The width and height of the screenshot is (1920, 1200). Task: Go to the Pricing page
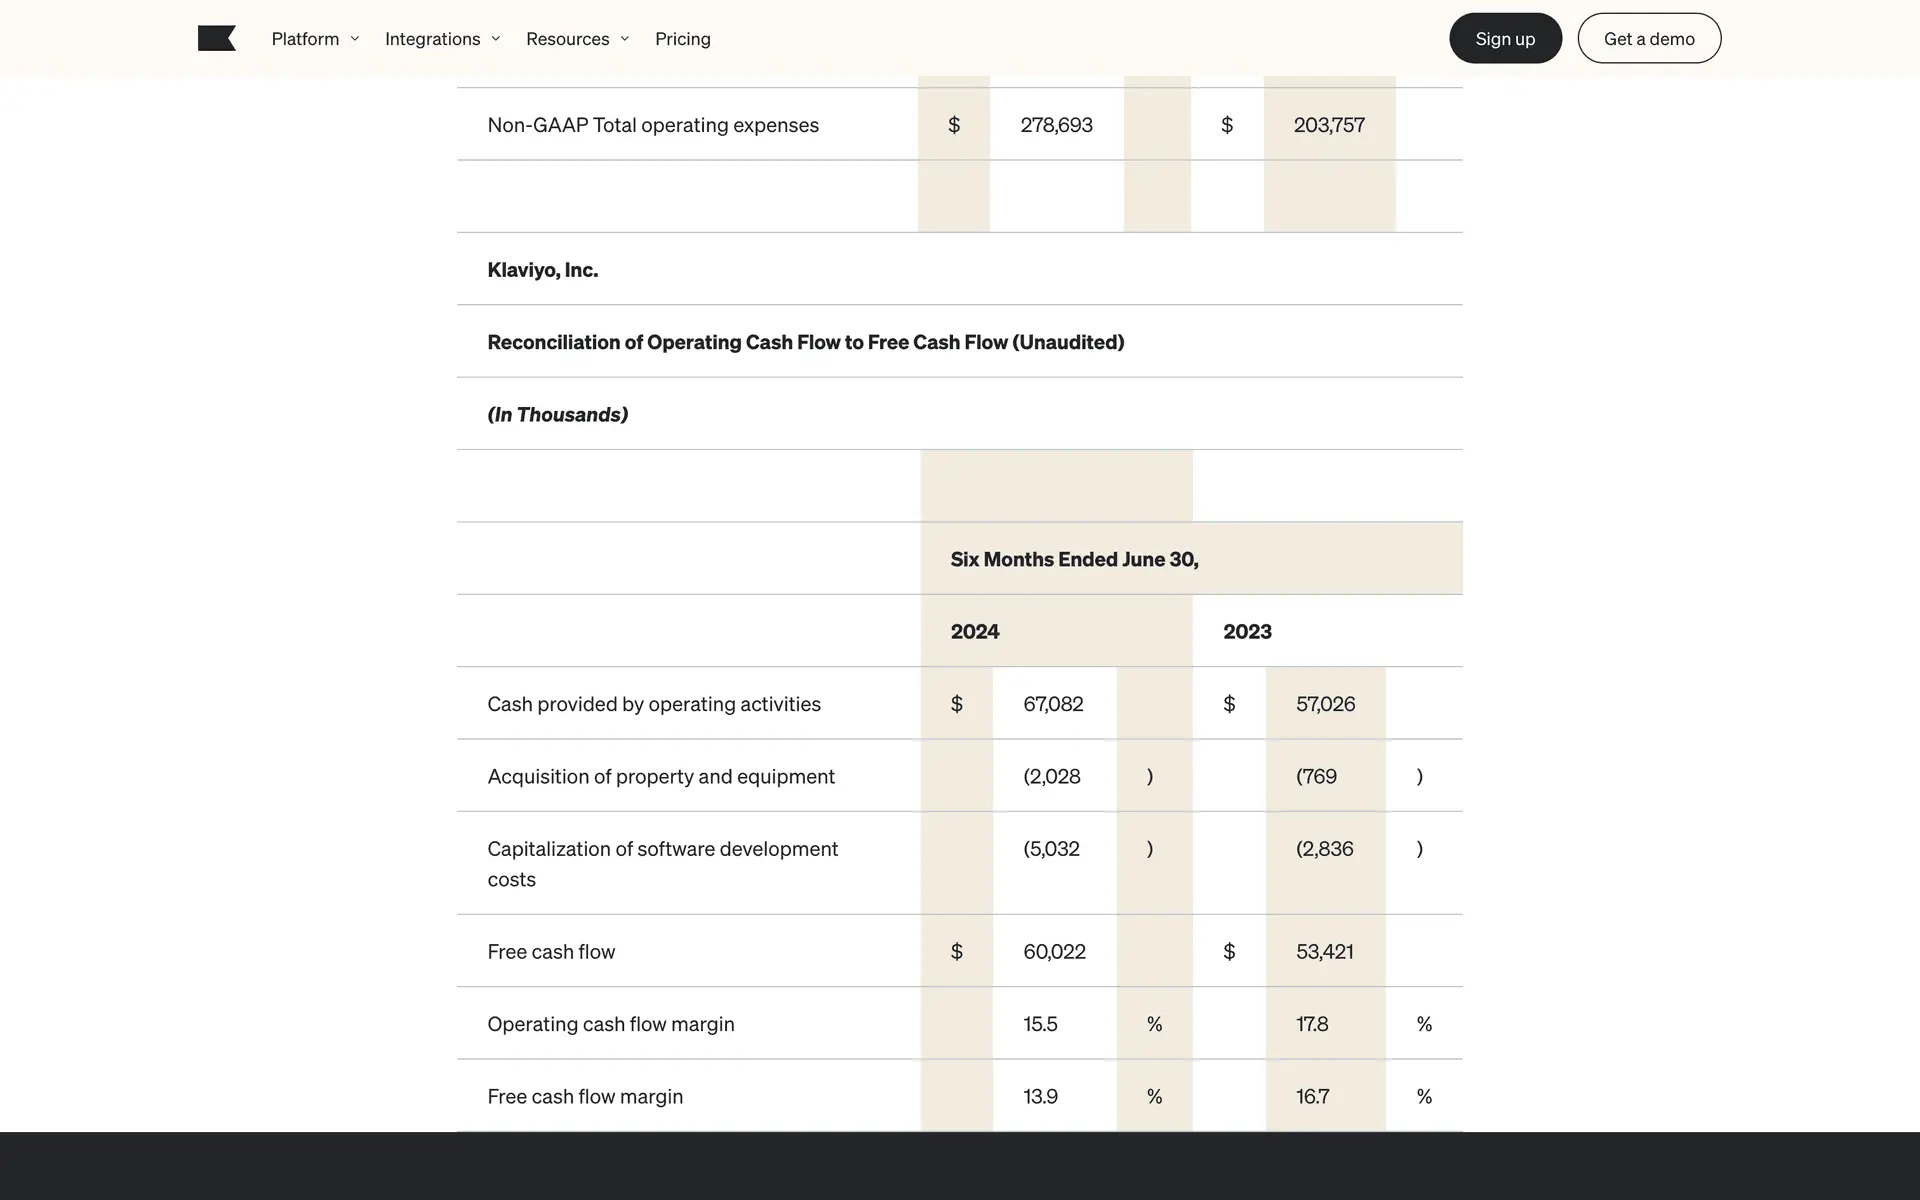point(682,39)
